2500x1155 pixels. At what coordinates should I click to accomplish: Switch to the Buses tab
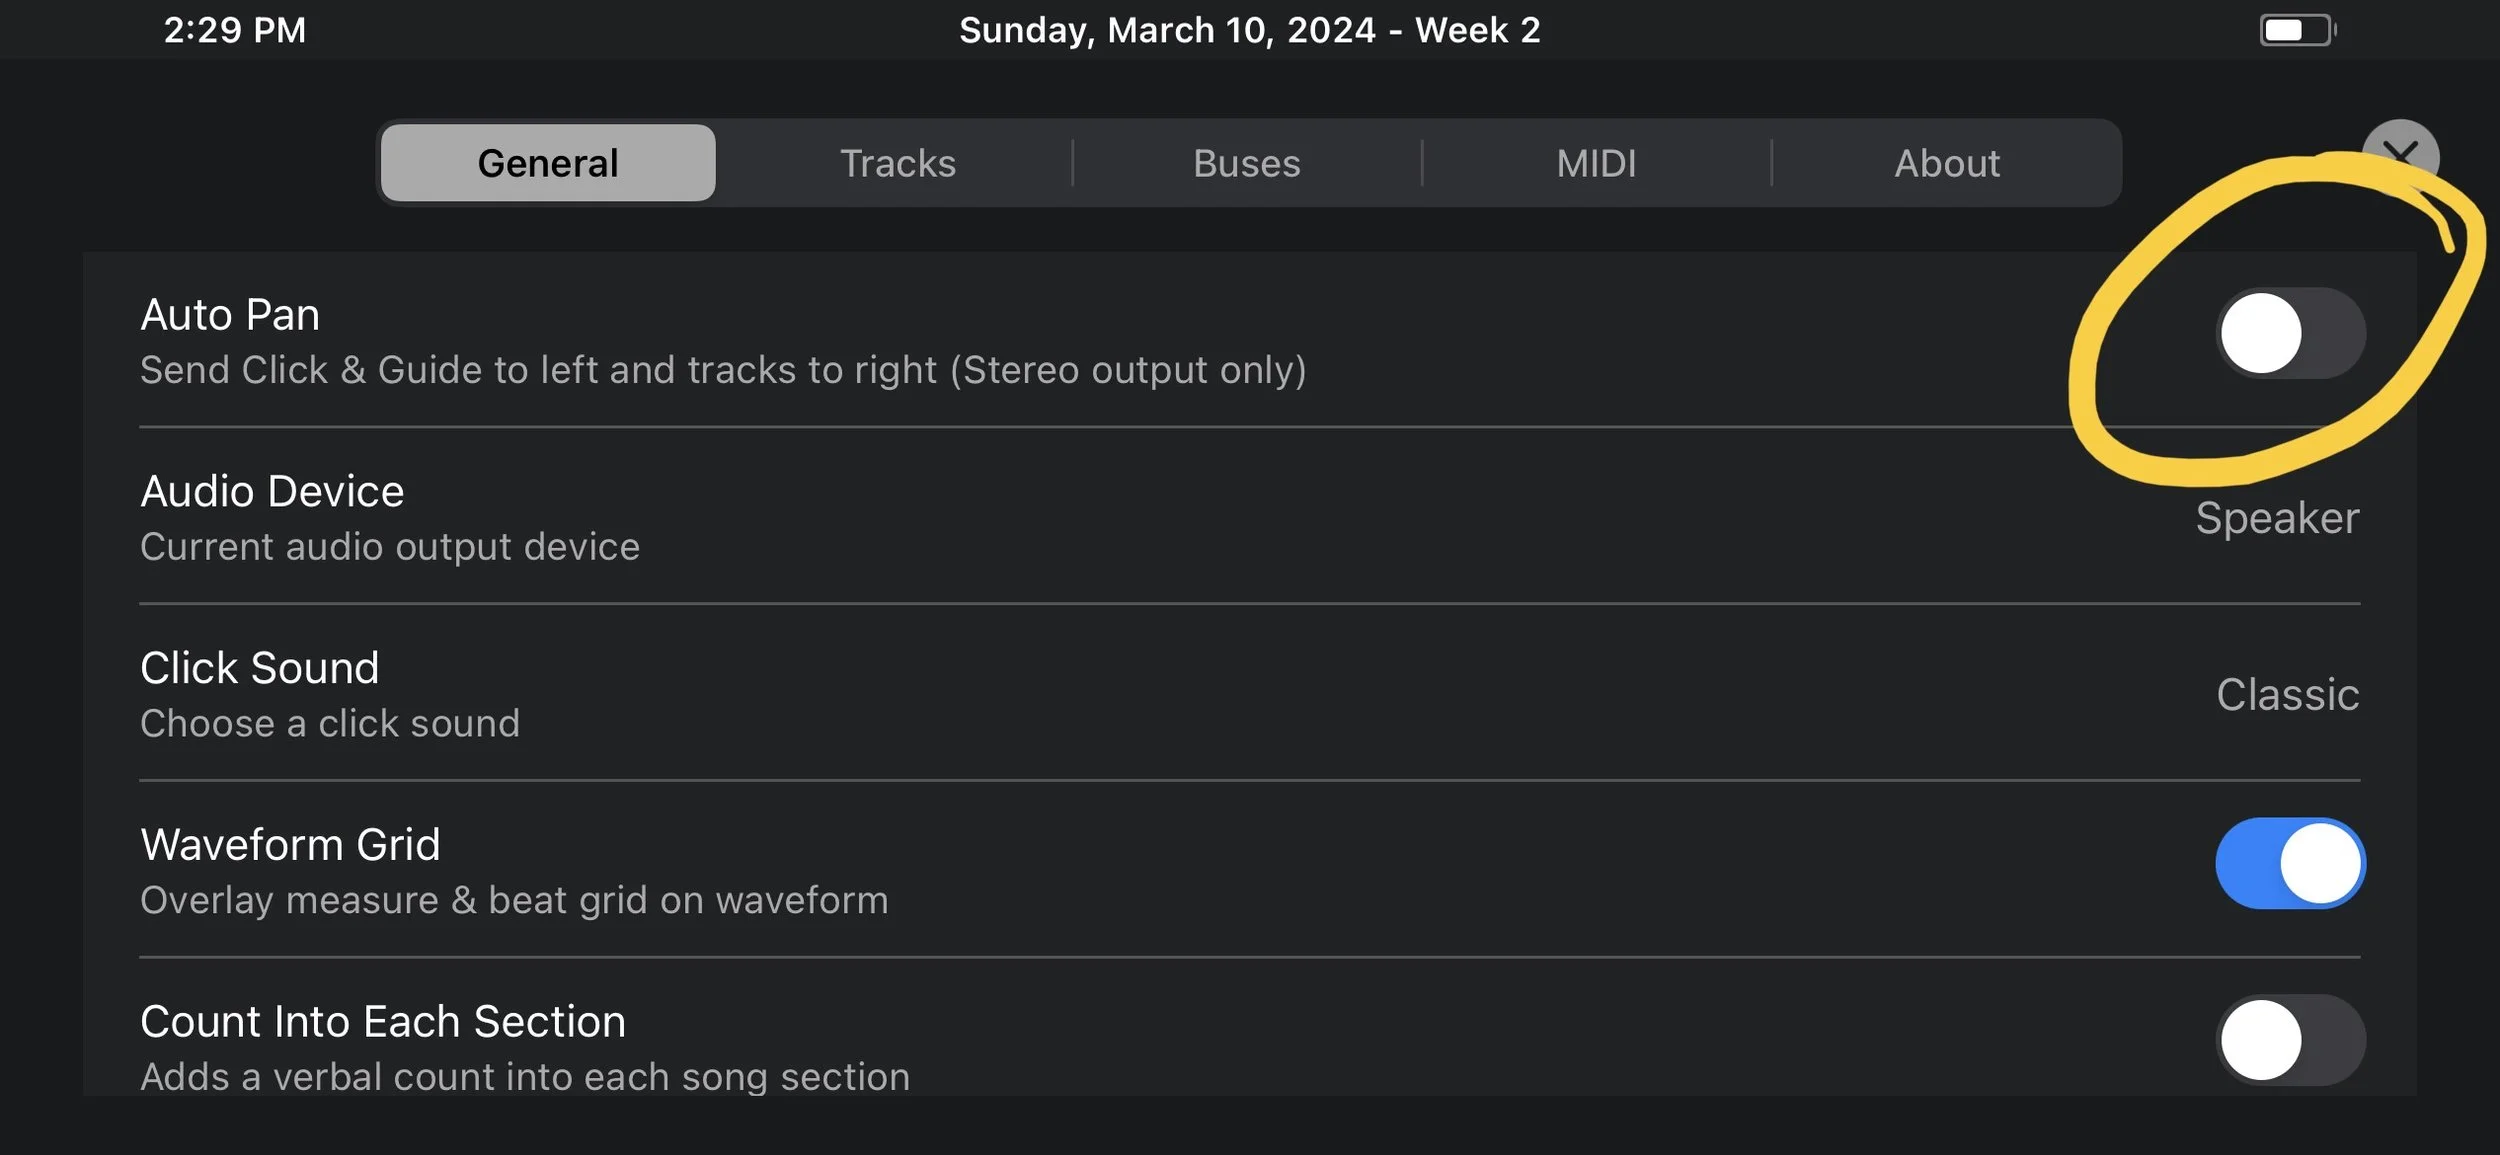tap(1246, 163)
